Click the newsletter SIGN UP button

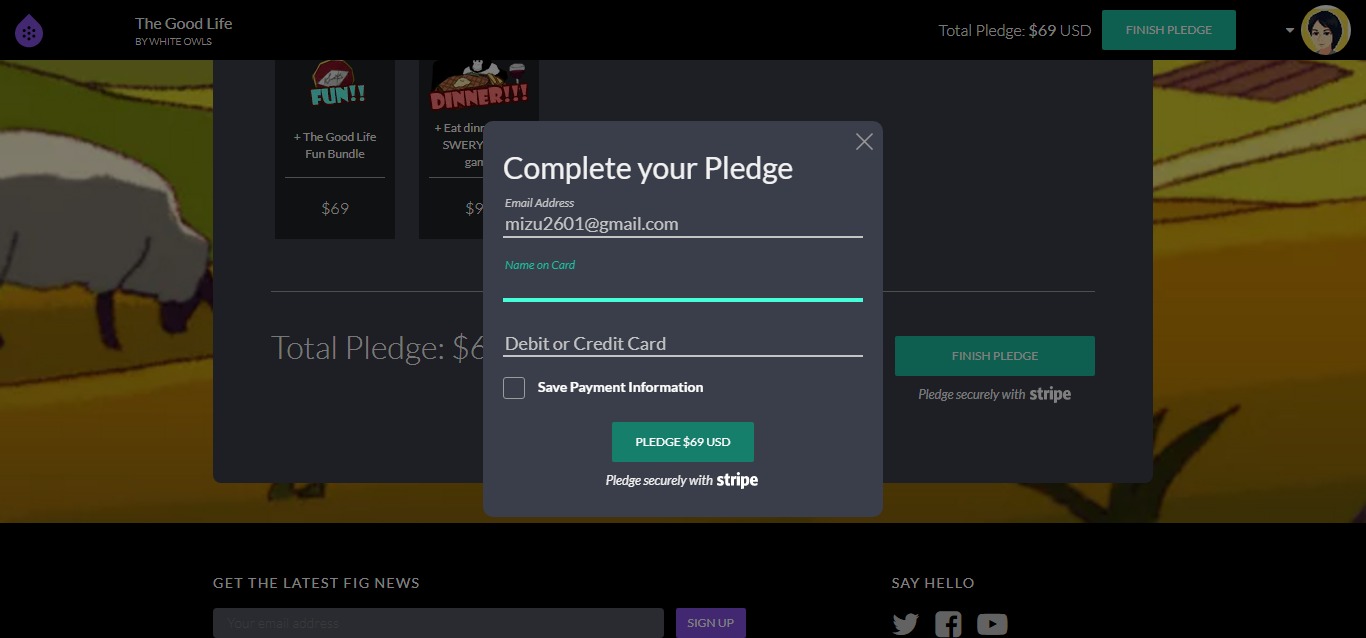(711, 623)
